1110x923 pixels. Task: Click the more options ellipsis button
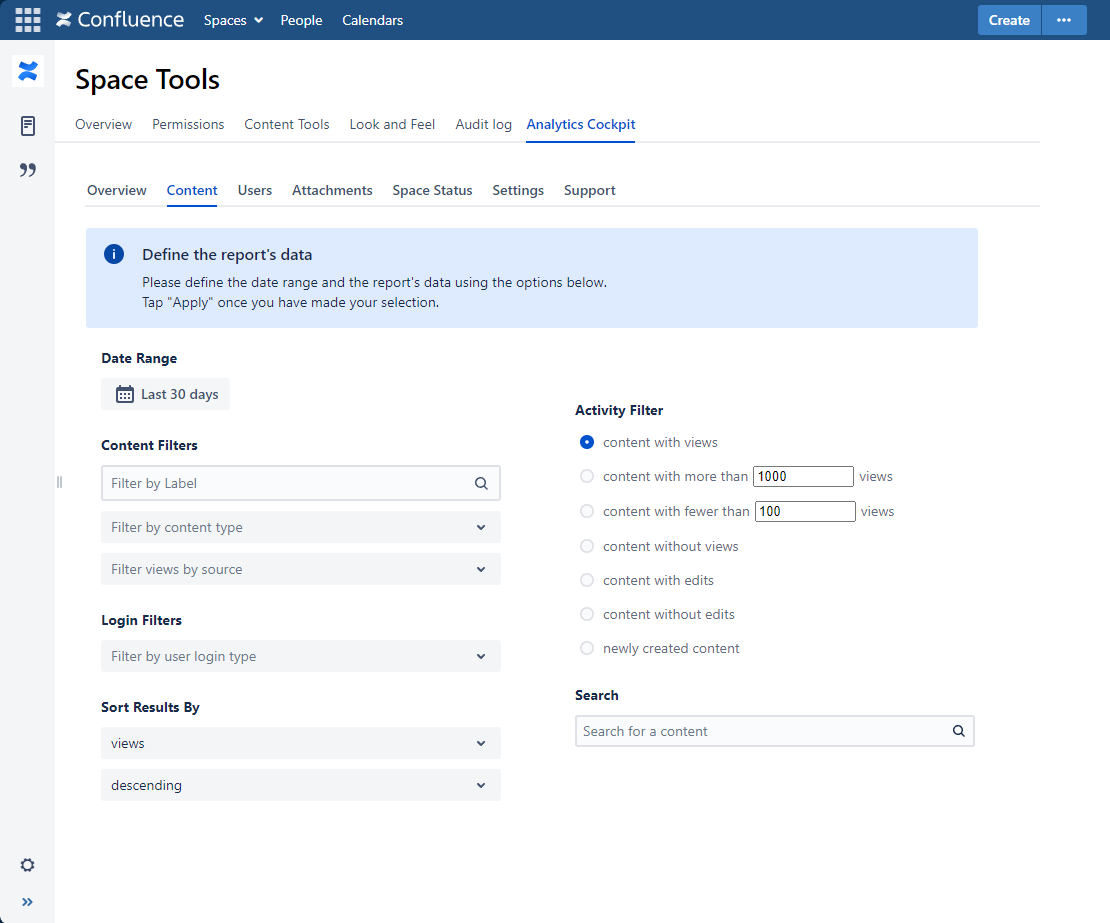(x=1064, y=20)
